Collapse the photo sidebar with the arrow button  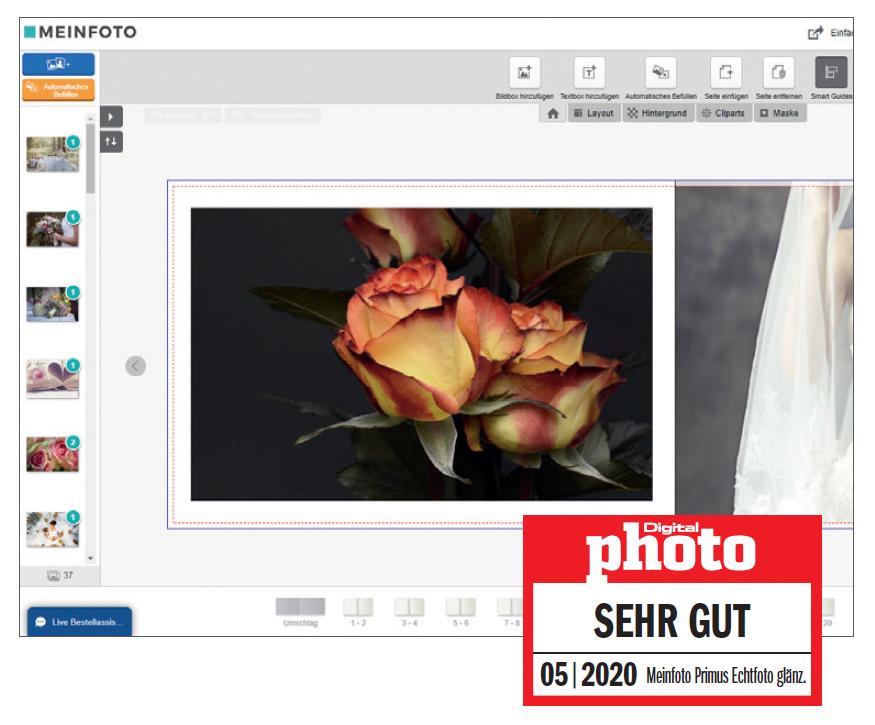click(111, 117)
